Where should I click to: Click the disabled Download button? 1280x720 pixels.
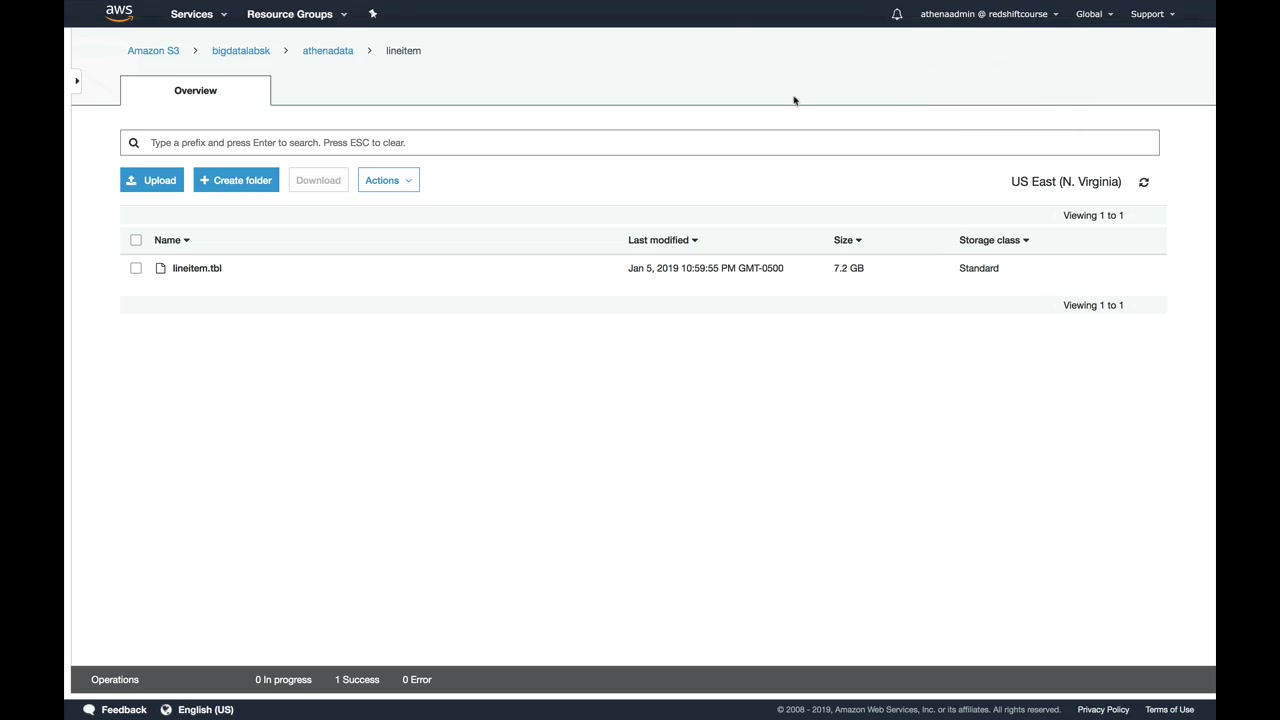coord(318,180)
